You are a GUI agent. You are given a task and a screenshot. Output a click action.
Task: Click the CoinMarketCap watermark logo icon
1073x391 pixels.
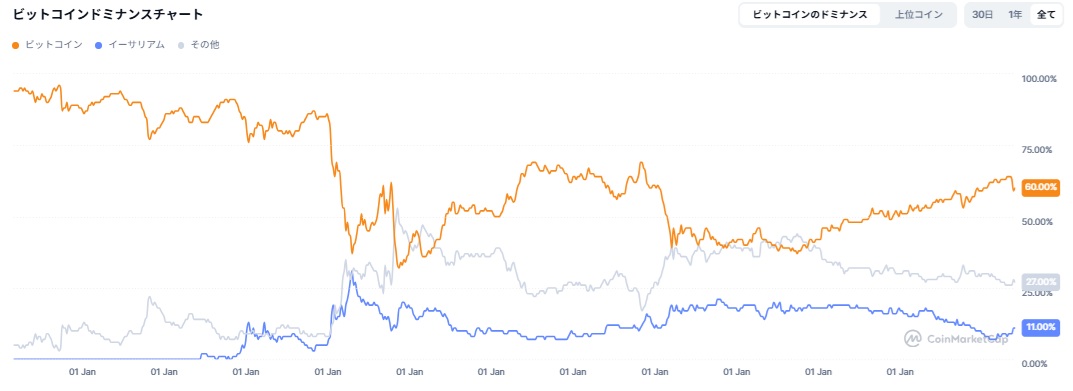pos(913,338)
